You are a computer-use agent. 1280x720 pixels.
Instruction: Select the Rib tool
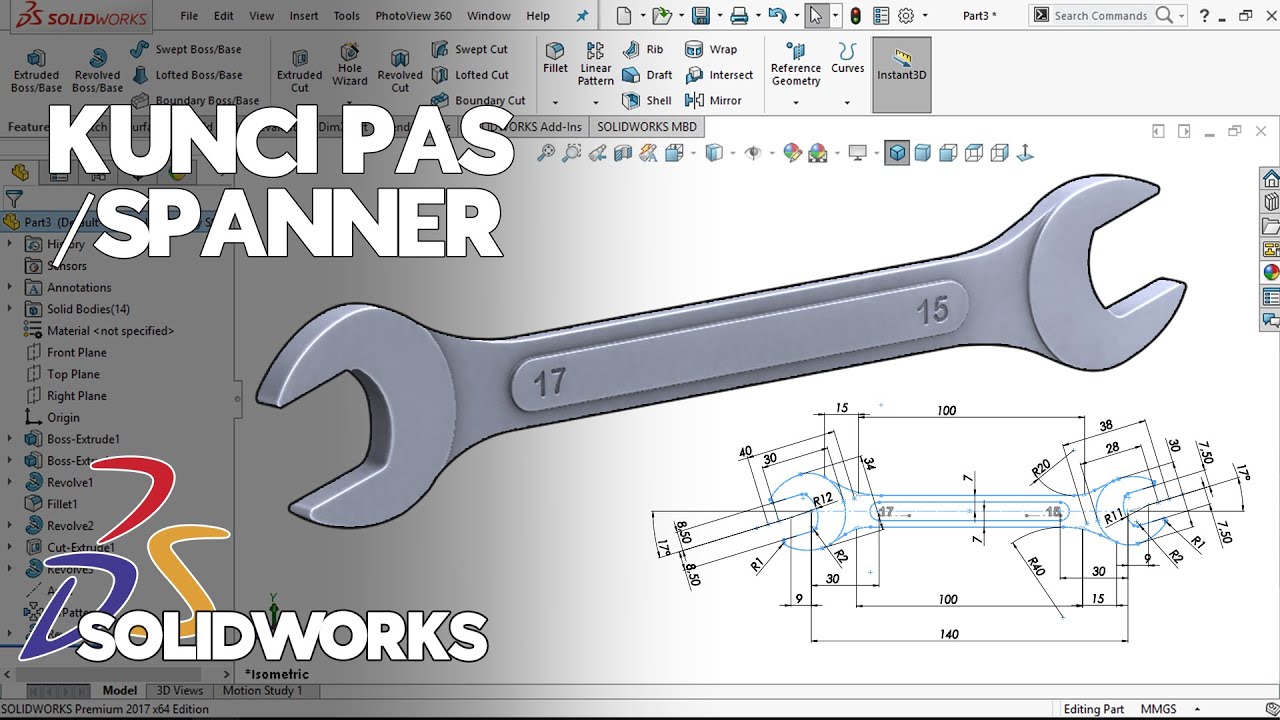642,49
